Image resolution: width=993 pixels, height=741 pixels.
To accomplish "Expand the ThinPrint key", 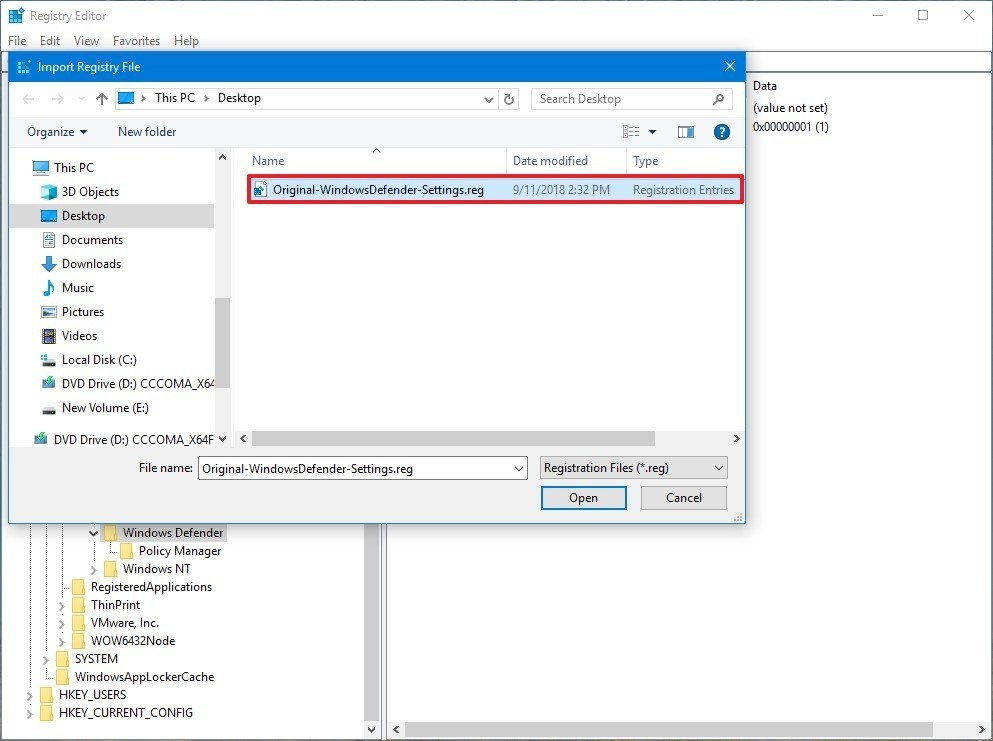I will 61,605.
